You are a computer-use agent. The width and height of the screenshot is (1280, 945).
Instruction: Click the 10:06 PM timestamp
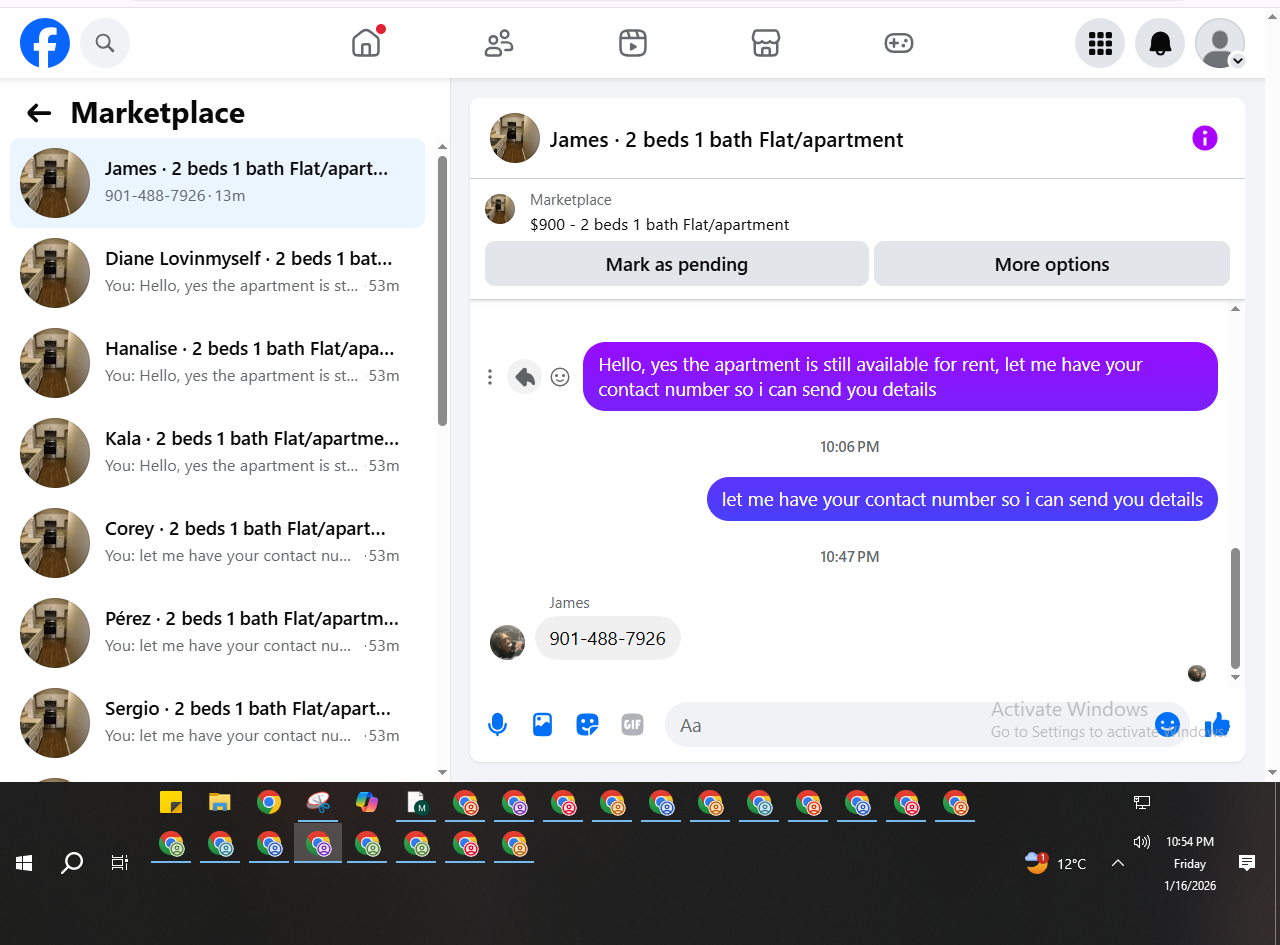pos(849,446)
